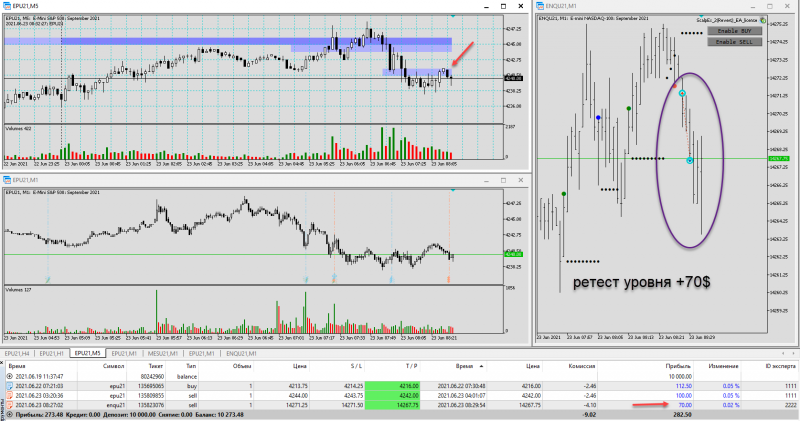Click the ID эксперта column header
The image size is (800, 421).
pyautogui.click(x=781, y=366)
